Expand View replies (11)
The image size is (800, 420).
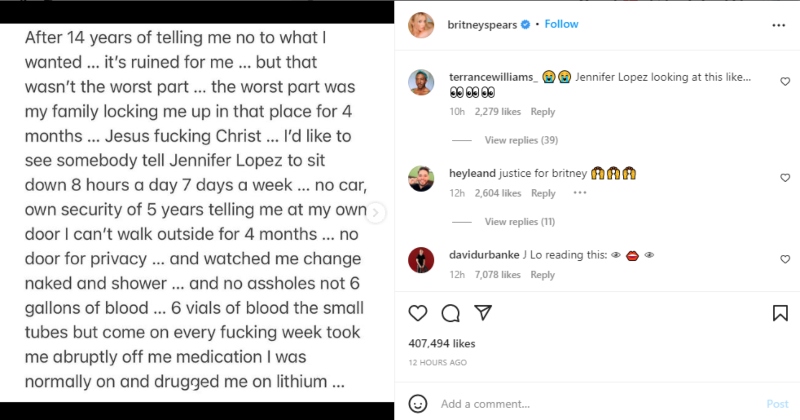pyautogui.click(x=519, y=221)
